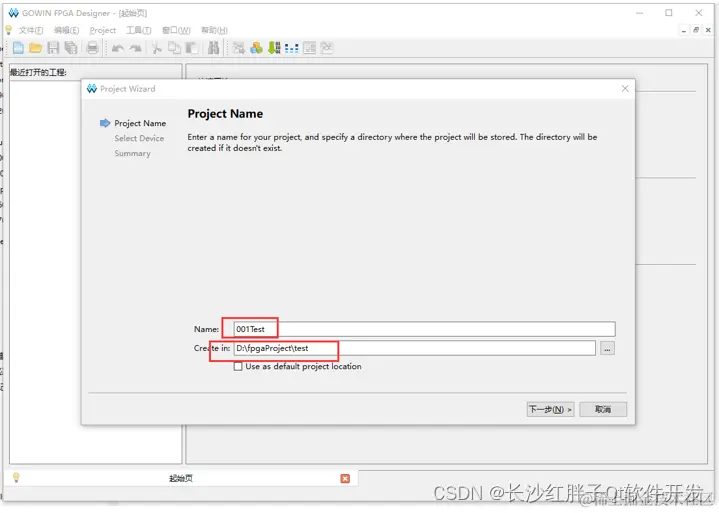Screen dimensions: 719x513
Task: Select the Select Device wizard step
Action: [139, 138]
